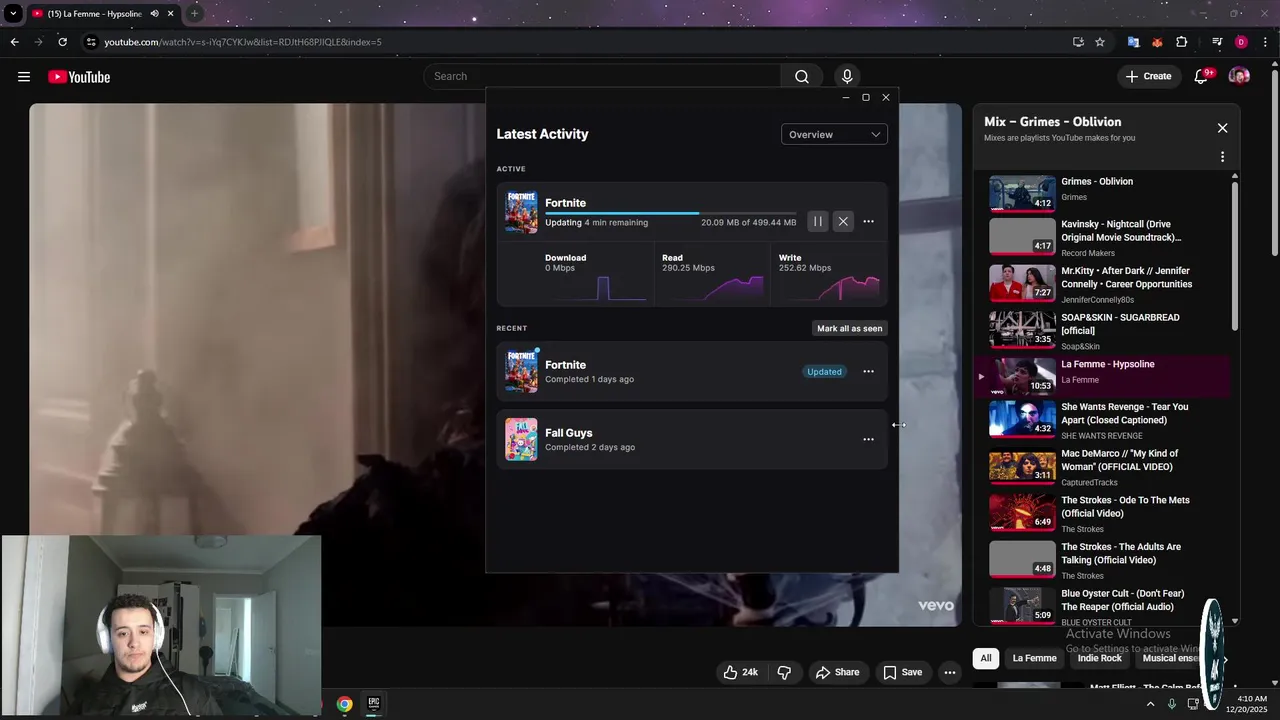Select Mac DeMarco My Kind of Woman video
The height and width of the screenshot is (720, 1280).
point(1105,467)
